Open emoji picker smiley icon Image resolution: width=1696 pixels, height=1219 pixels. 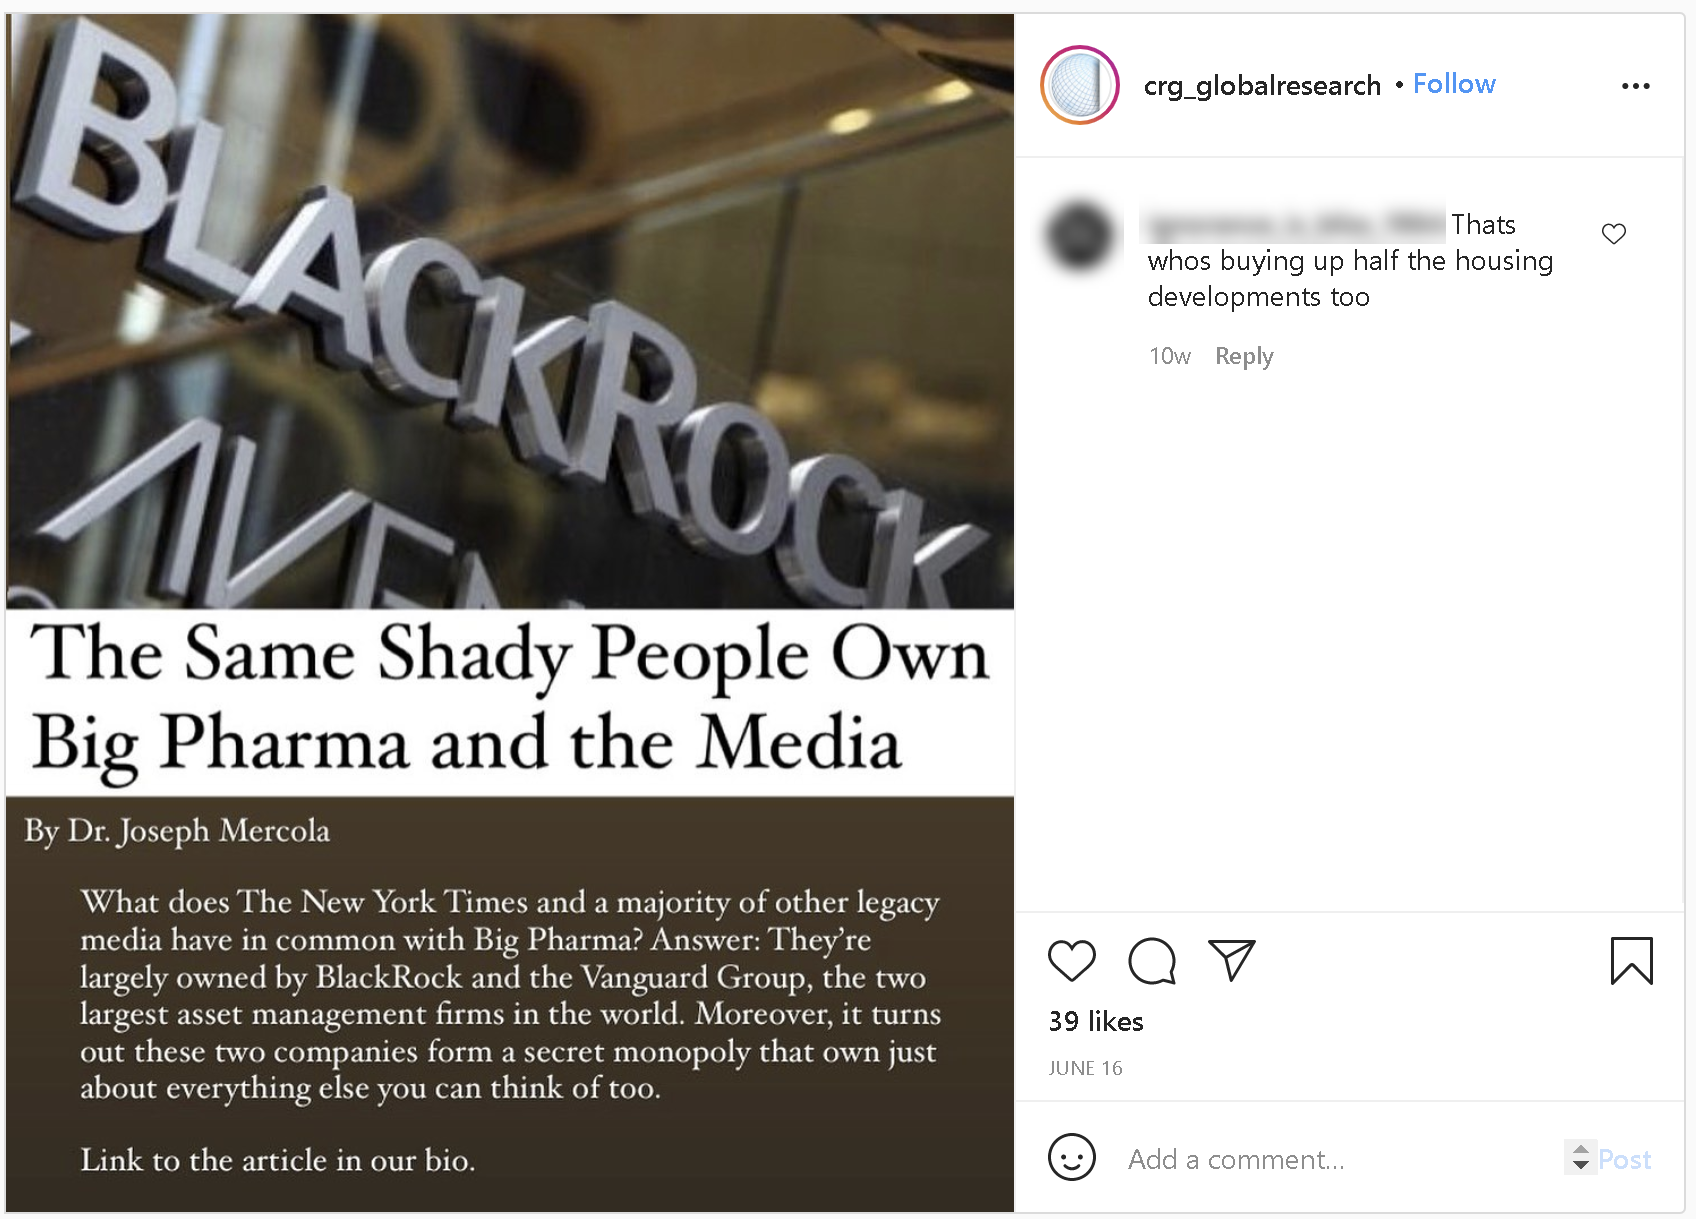[x=1072, y=1157]
